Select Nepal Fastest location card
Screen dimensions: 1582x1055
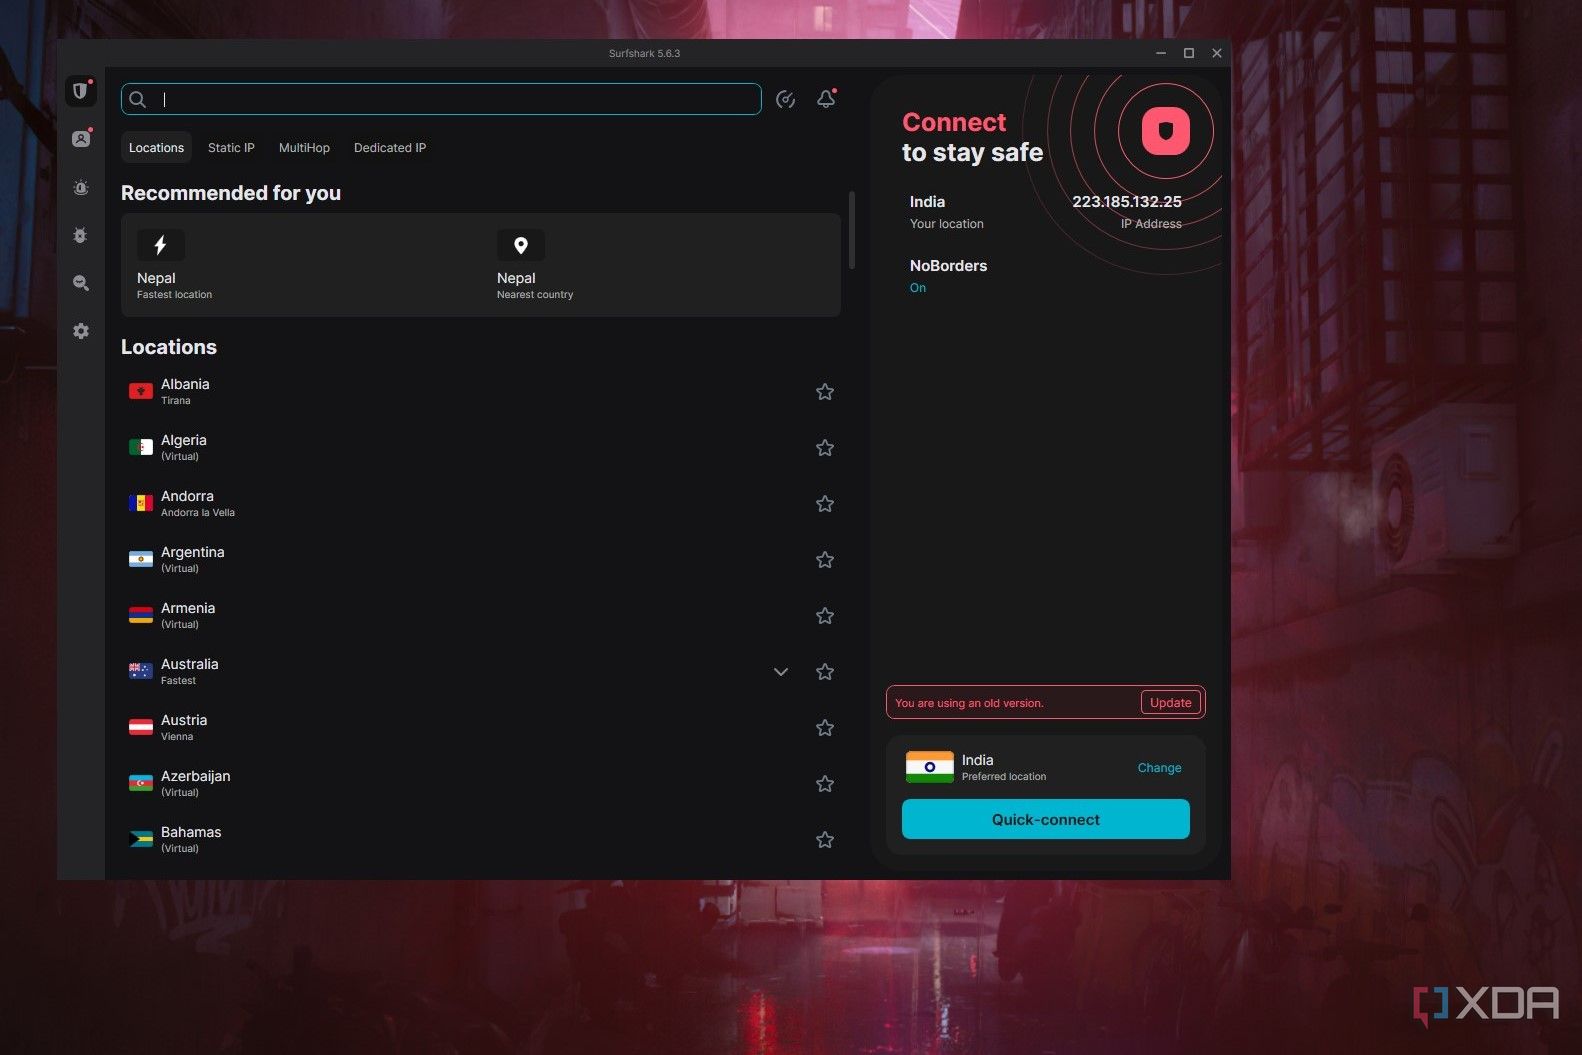(300, 265)
